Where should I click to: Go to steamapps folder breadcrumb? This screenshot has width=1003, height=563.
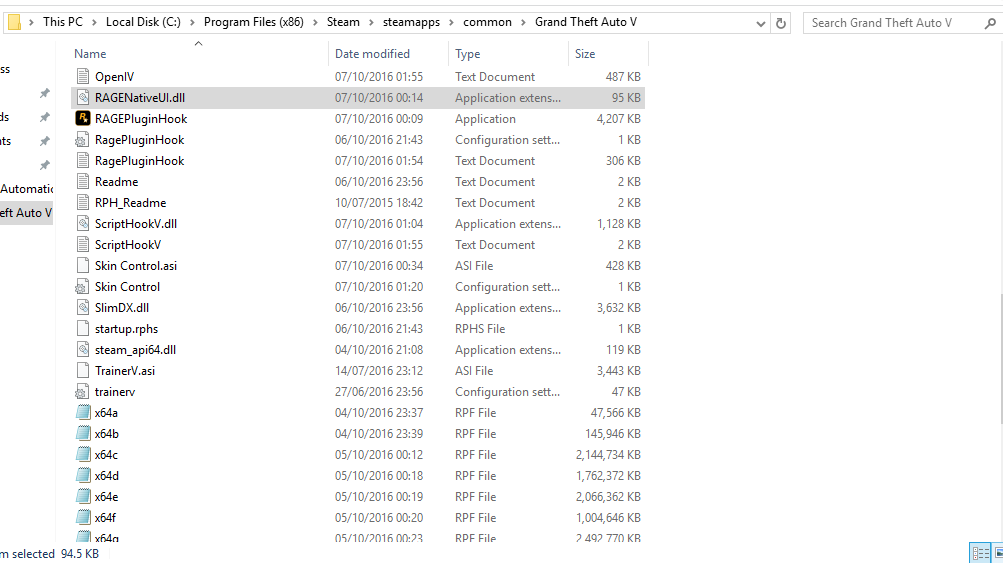411,22
